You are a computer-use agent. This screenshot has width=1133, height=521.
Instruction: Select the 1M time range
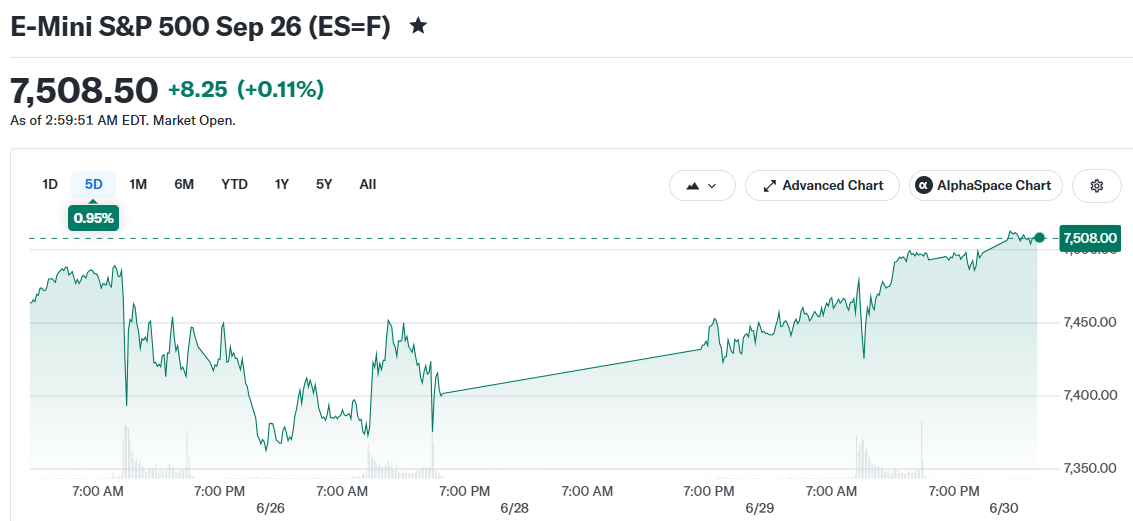pos(138,184)
